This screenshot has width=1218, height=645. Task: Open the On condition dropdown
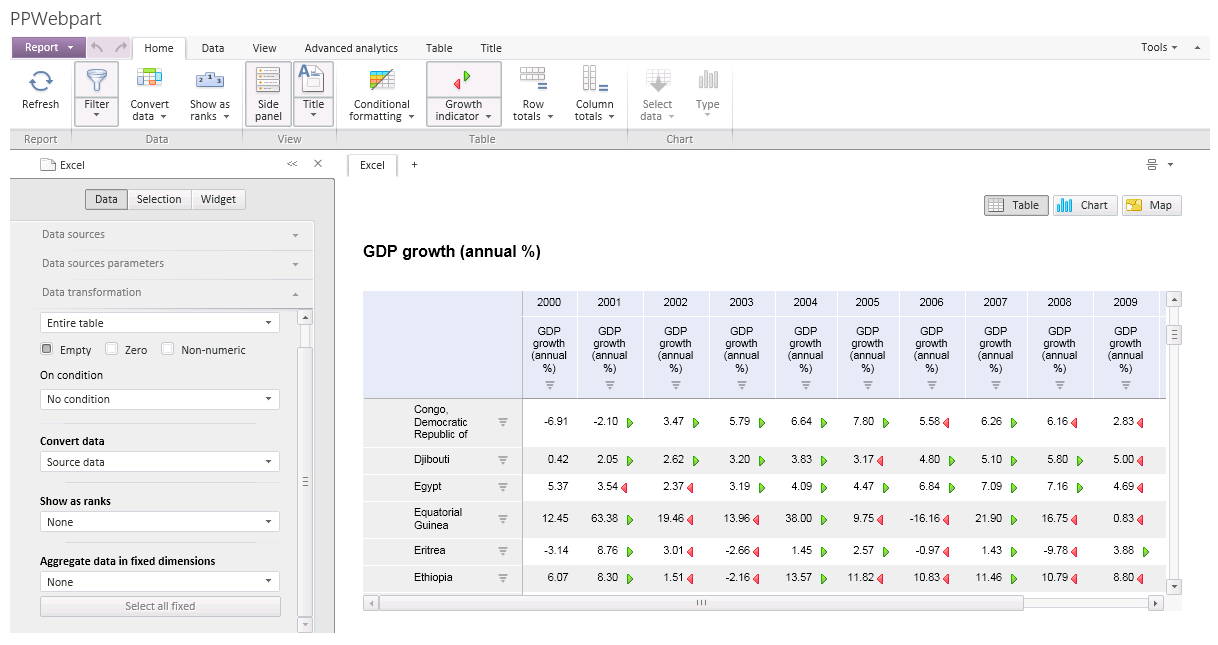(x=160, y=399)
